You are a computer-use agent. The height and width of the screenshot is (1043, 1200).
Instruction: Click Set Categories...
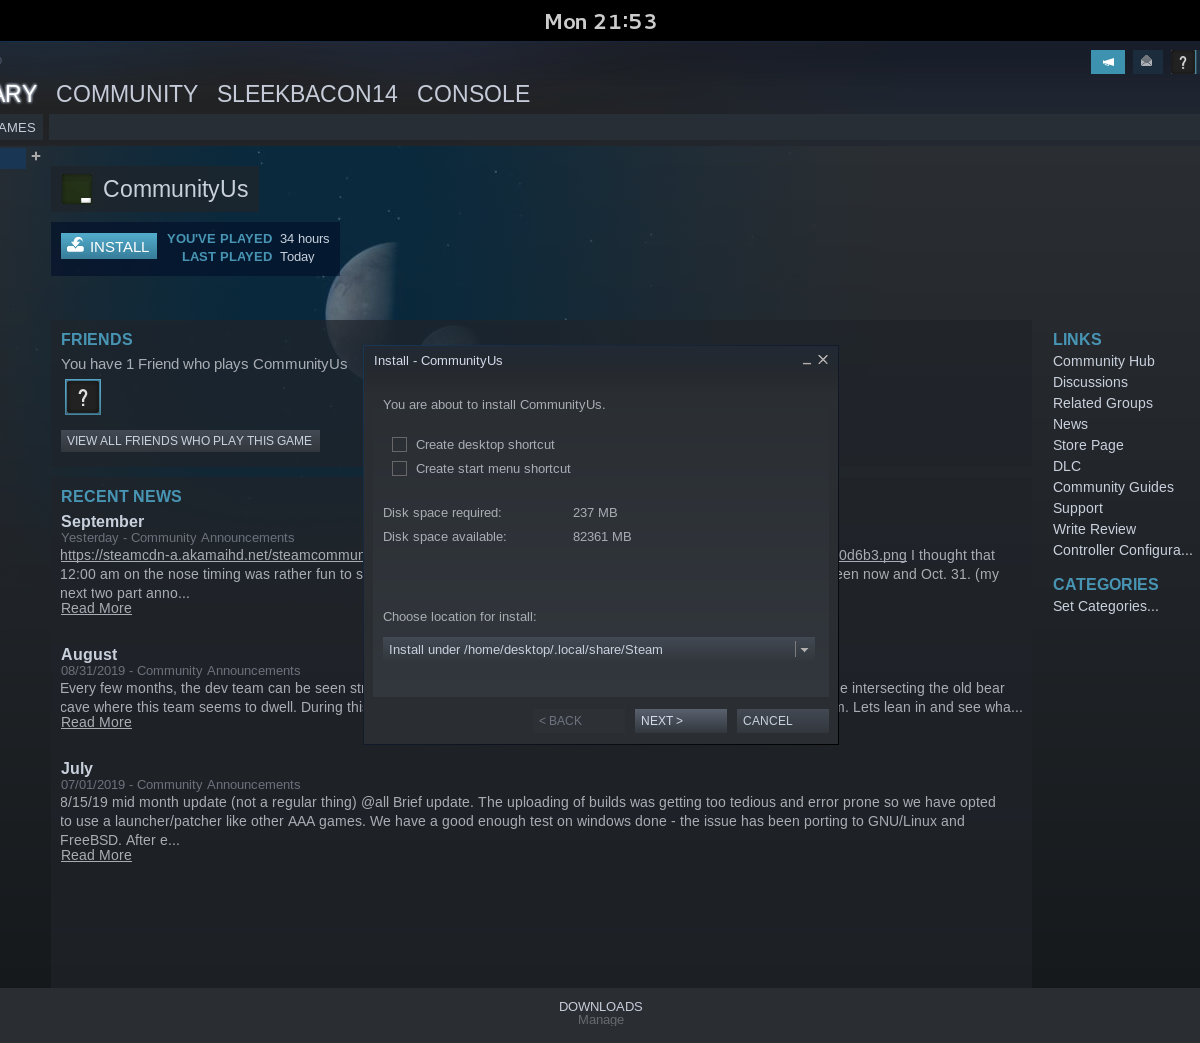[1106, 606]
